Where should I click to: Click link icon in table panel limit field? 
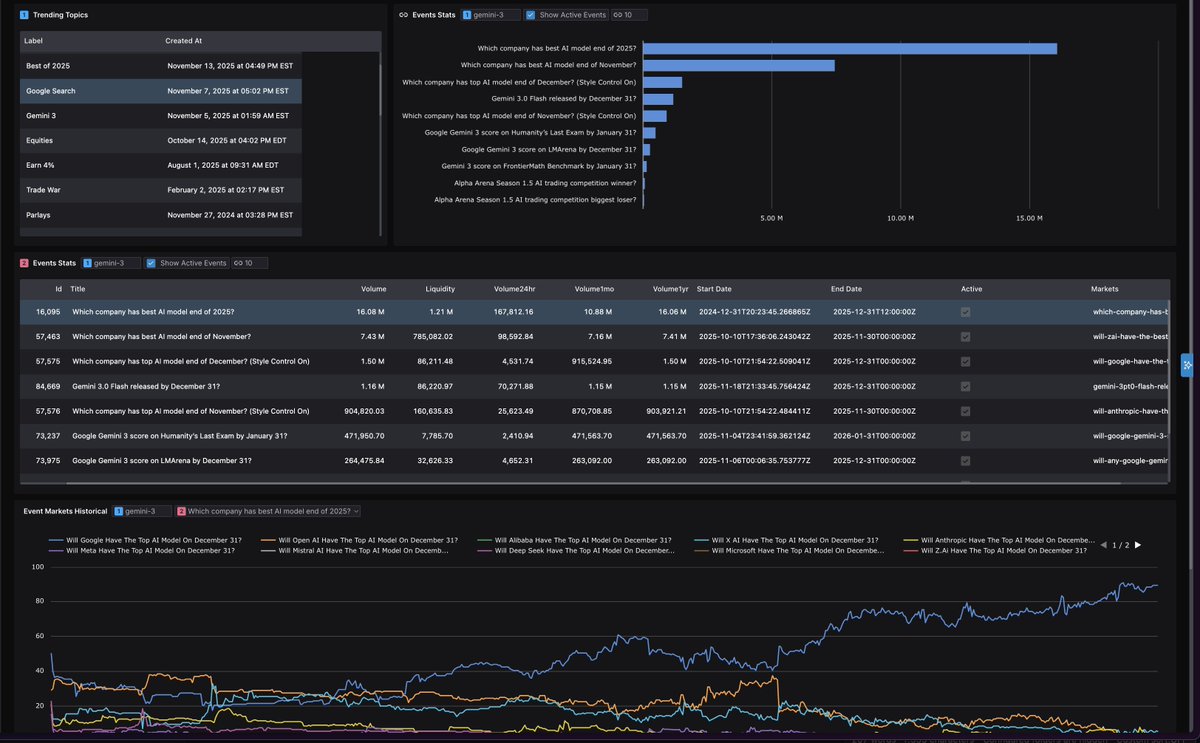coord(237,263)
